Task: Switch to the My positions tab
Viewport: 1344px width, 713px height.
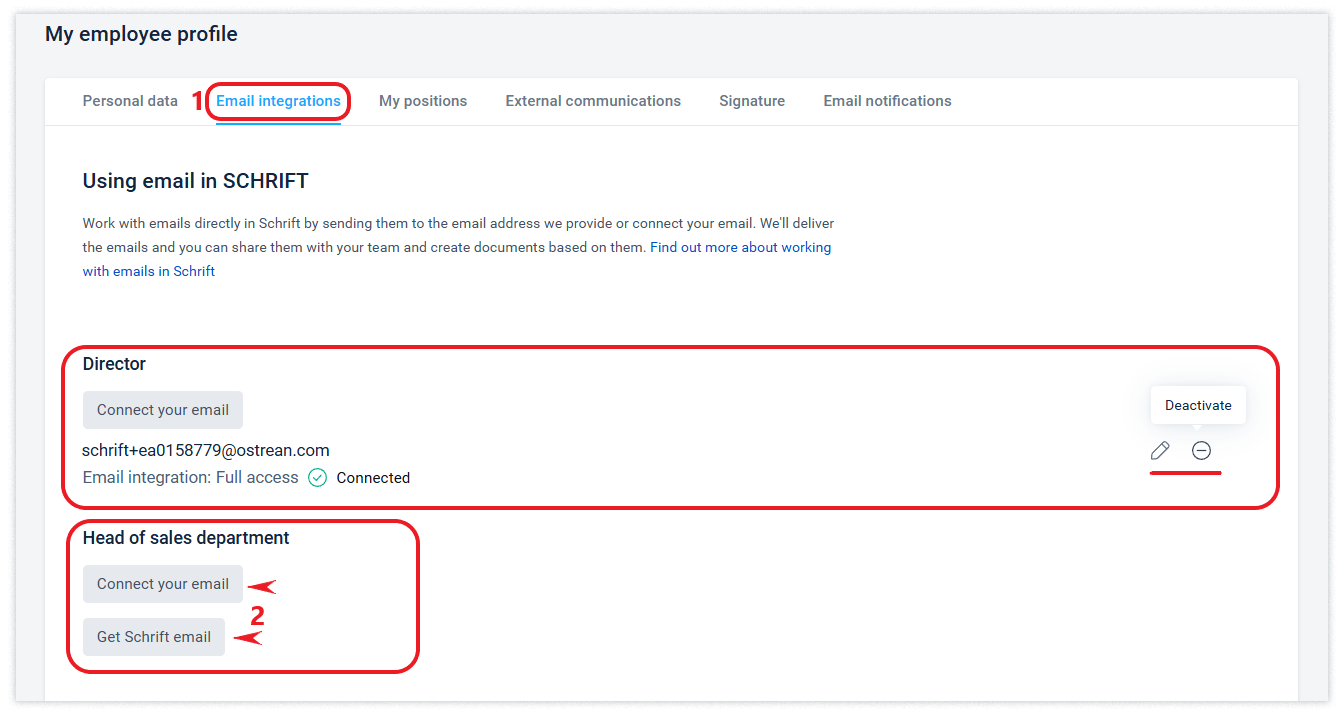Action: point(423,101)
